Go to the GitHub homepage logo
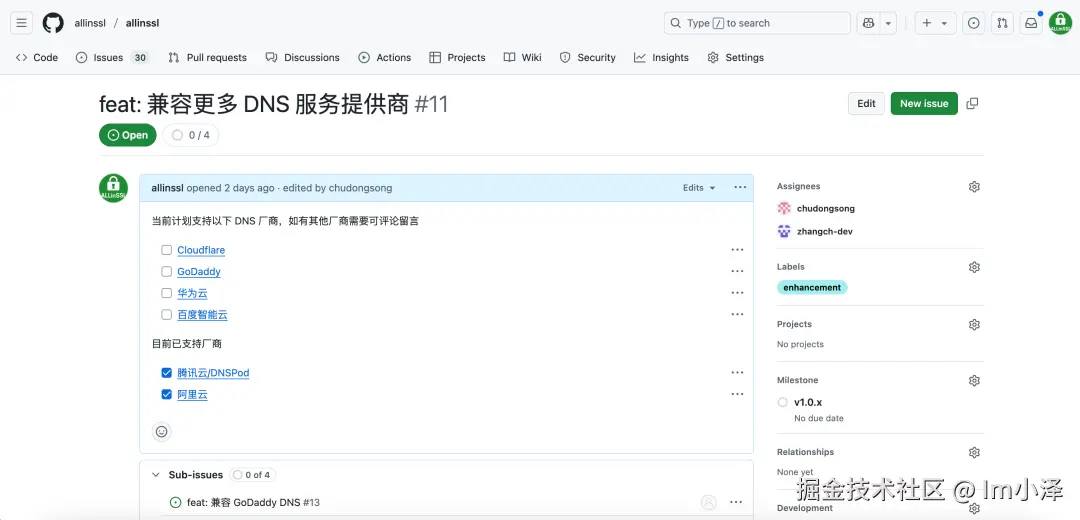This screenshot has height=520, width=1080. point(53,23)
